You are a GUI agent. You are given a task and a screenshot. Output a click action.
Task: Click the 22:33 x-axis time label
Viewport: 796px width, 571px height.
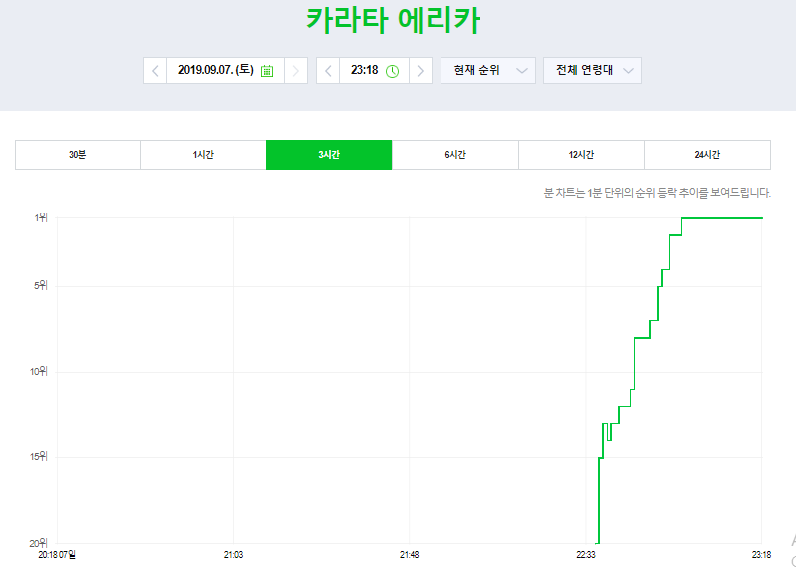coord(586,555)
